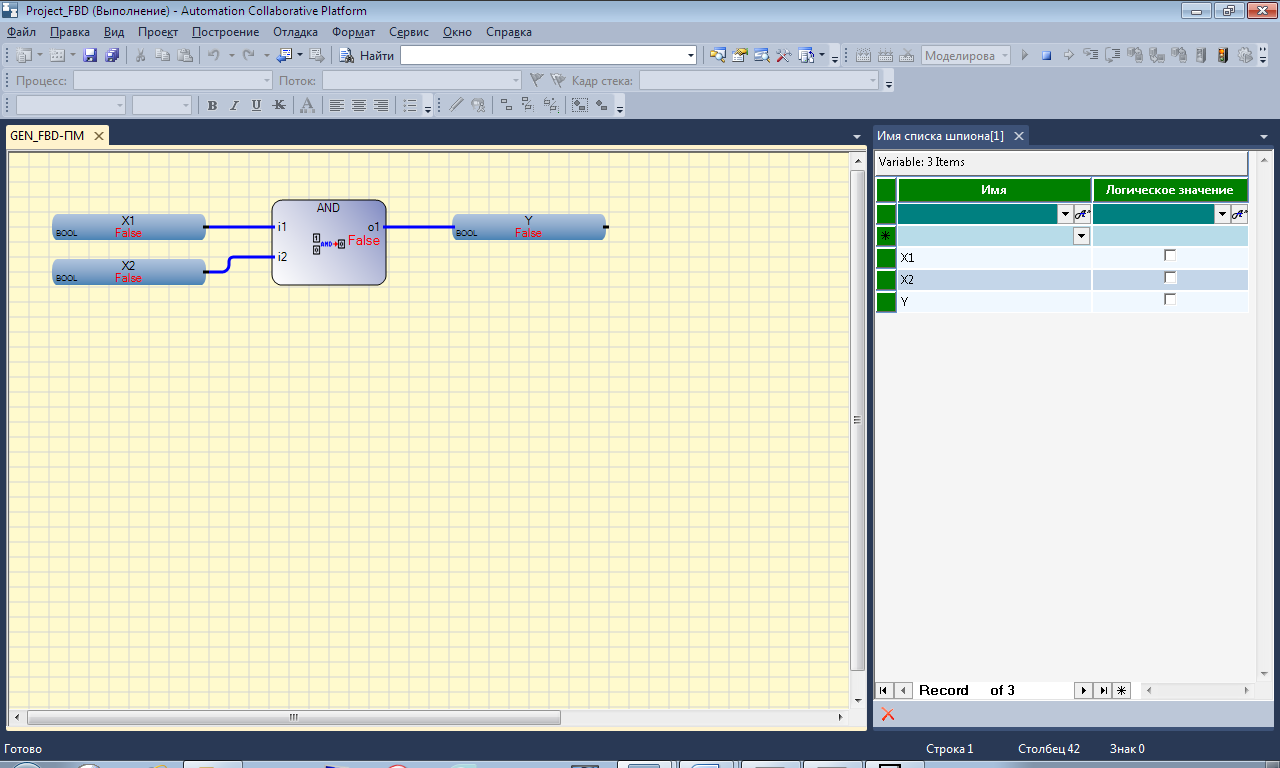Click the red X delete icon below spy list
Screen dimensions: 1280x768
887,714
